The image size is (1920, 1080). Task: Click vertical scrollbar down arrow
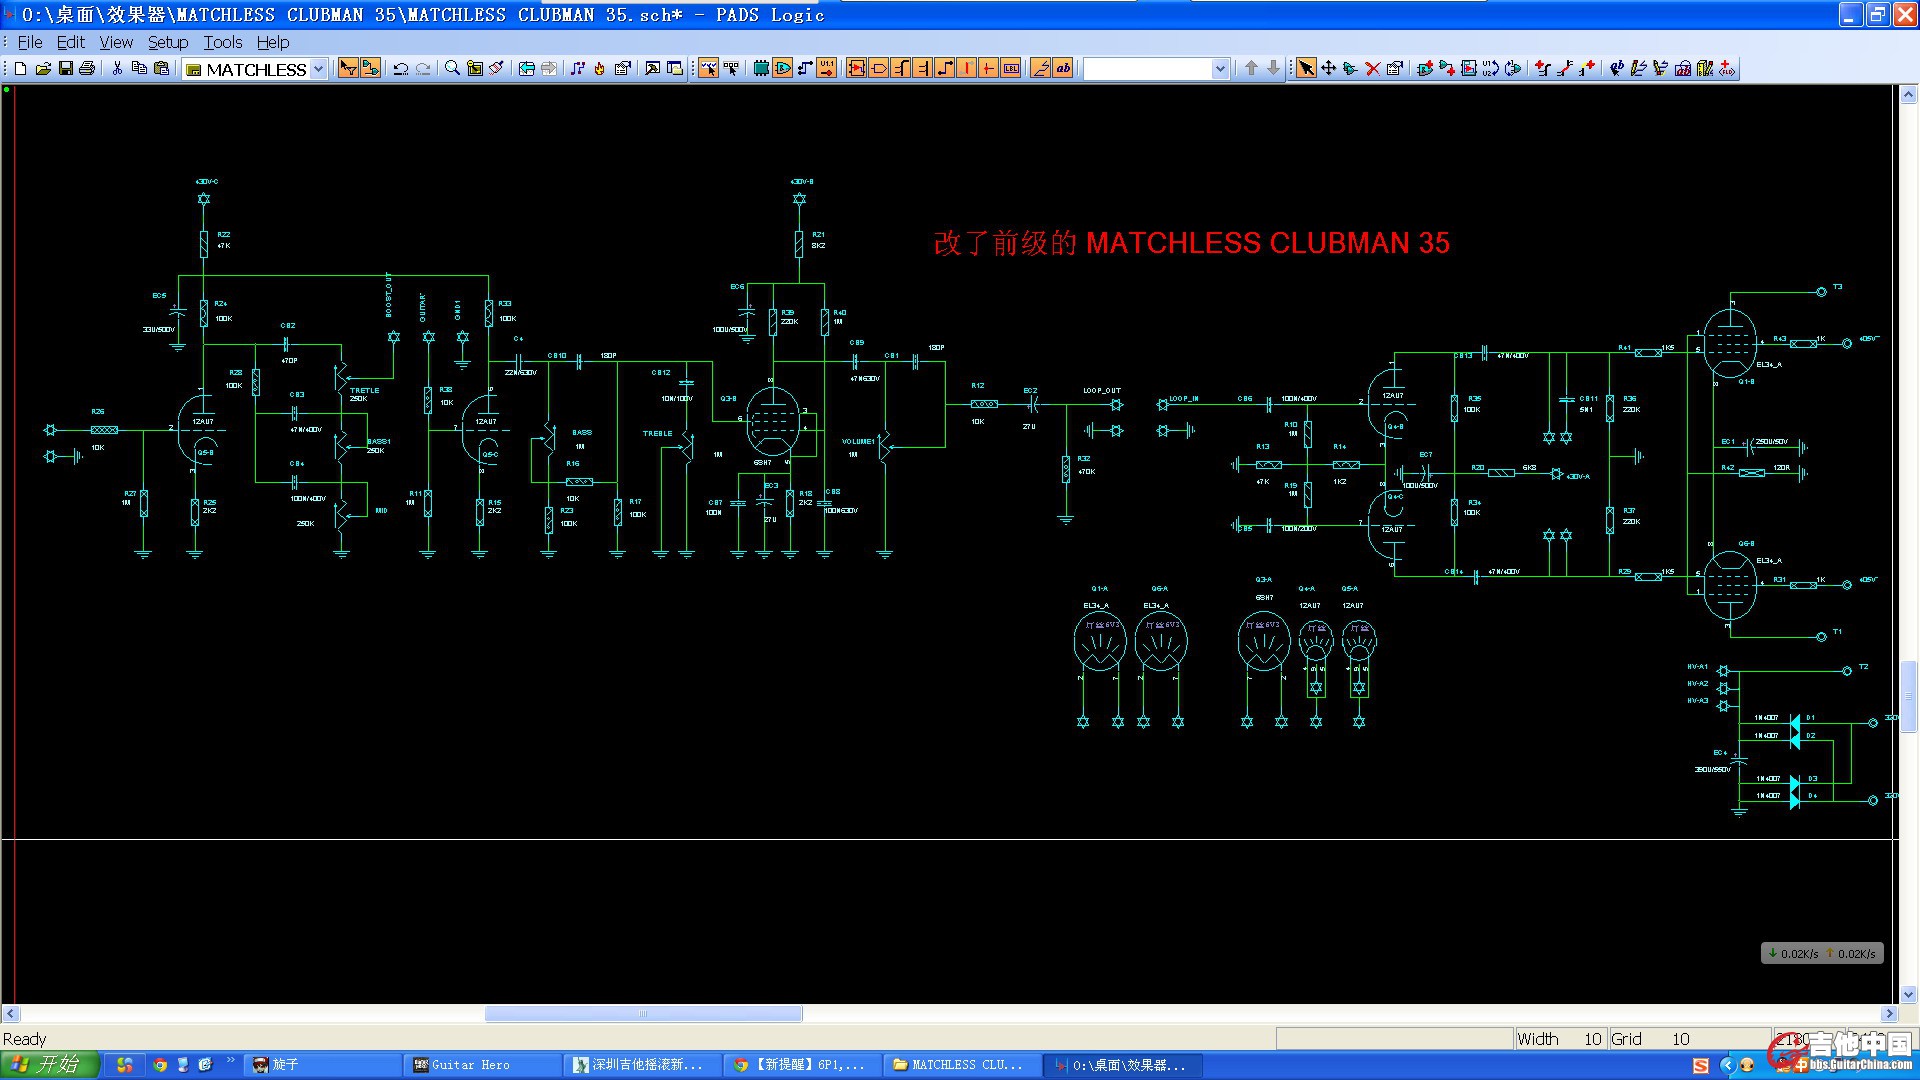coord(1908,994)
